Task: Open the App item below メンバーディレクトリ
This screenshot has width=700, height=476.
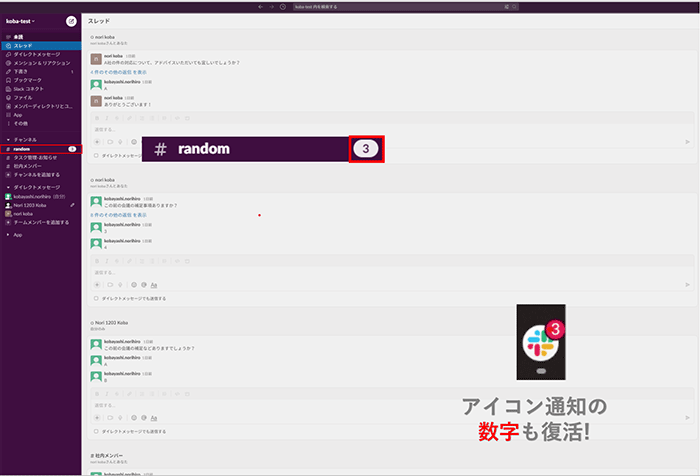Action: 41,115
